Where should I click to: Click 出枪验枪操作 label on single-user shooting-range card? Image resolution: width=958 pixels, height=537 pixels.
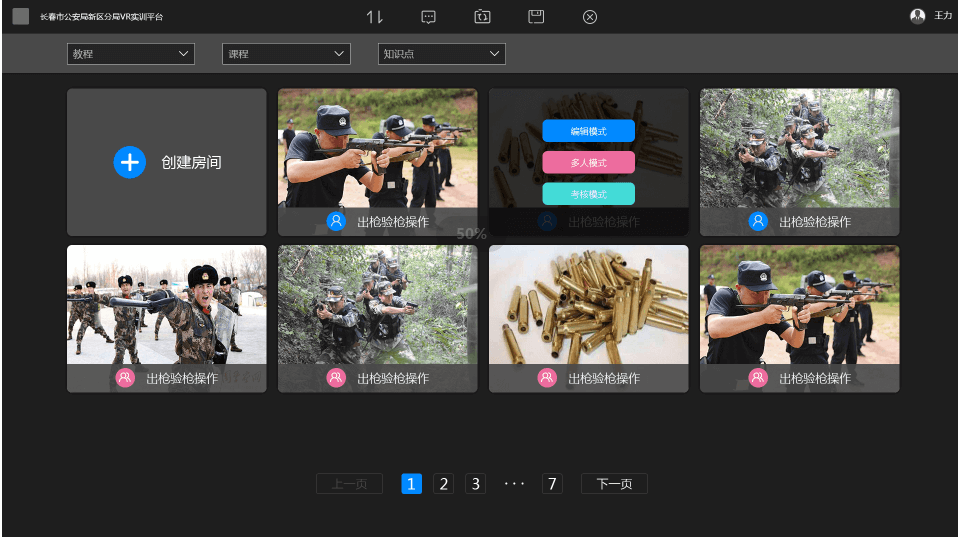[x=393, y=222]
